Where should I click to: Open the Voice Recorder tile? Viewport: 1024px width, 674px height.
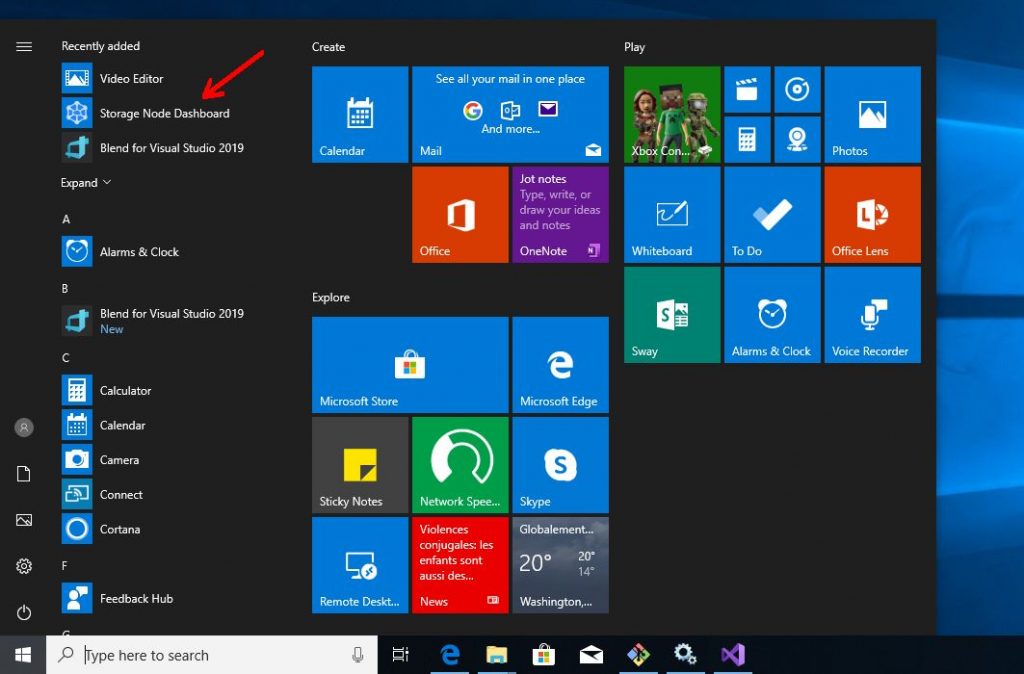click(x=872, y=315)
